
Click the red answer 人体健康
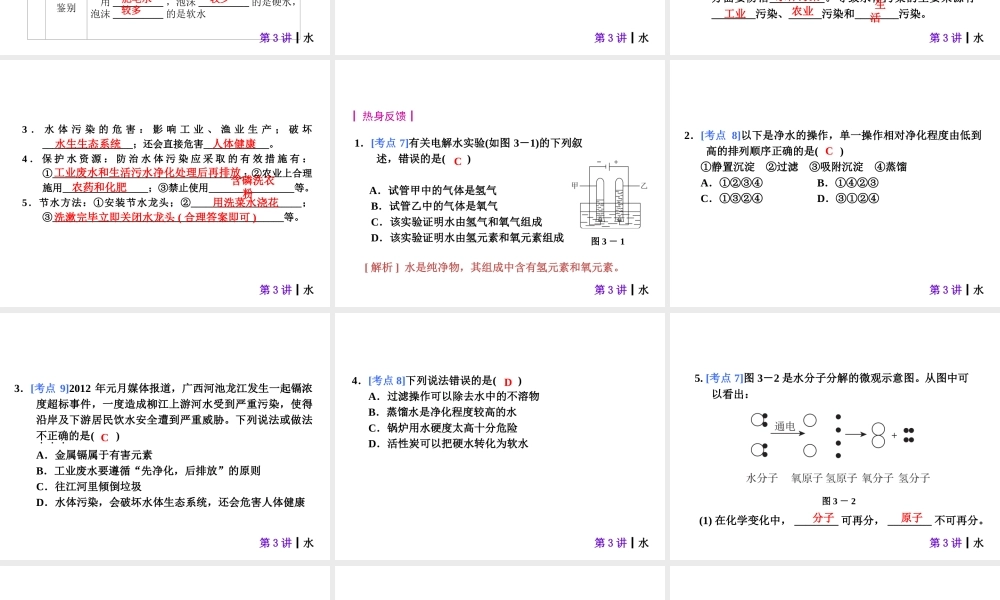coord(234,144)
